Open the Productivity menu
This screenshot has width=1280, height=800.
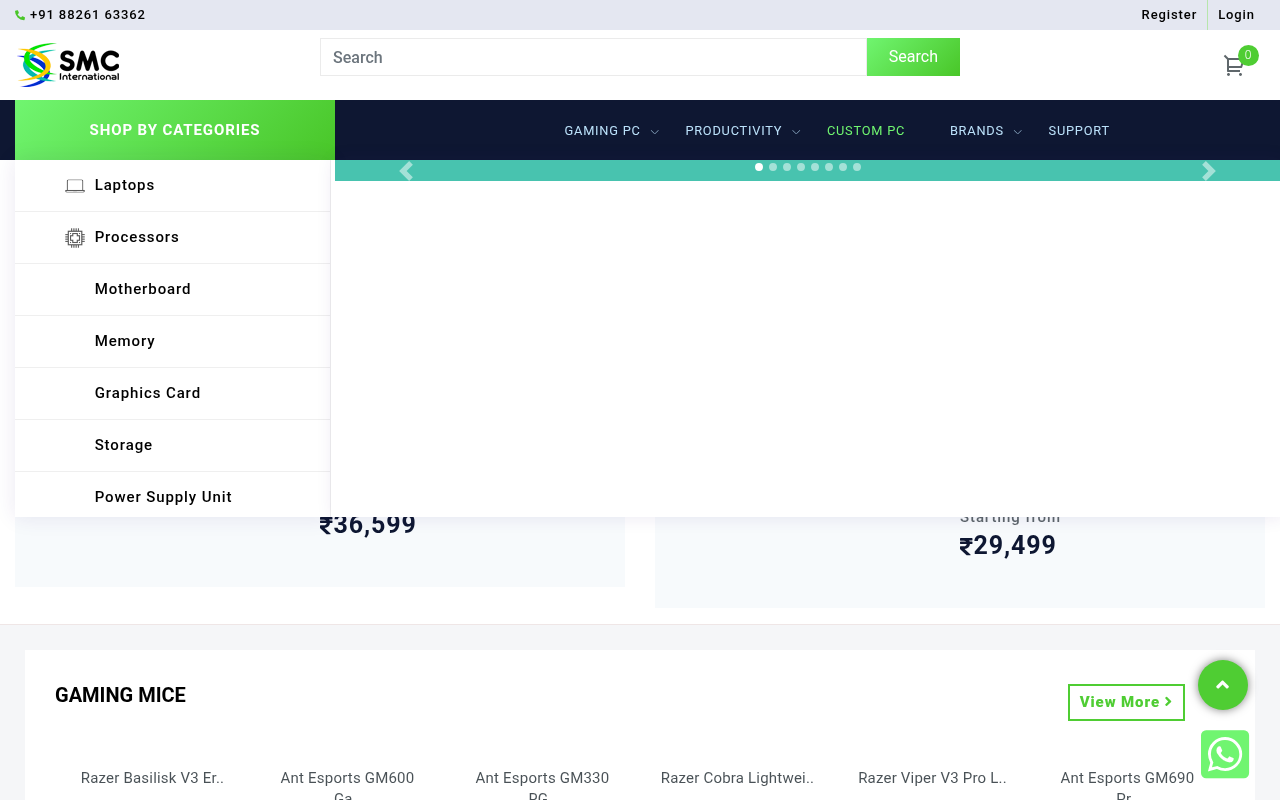[734, 131]
